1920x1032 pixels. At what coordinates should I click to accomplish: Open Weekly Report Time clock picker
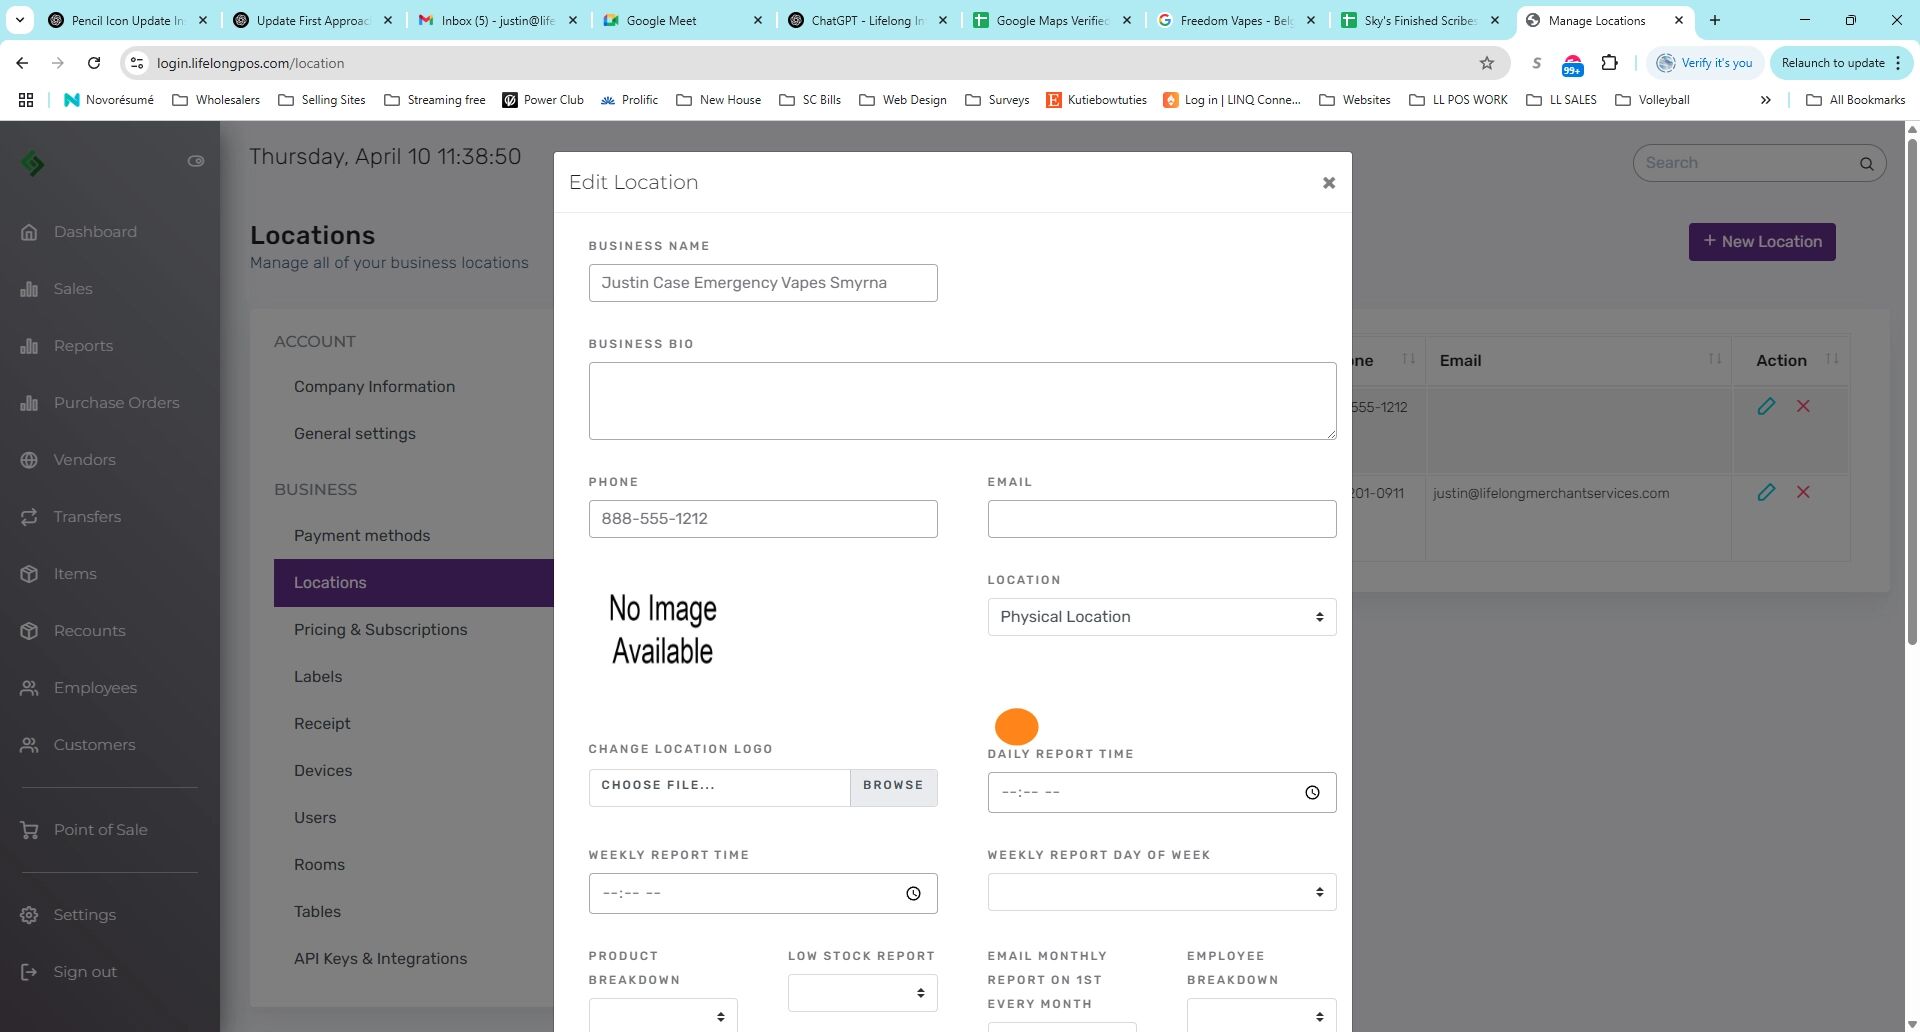point(913,894)
